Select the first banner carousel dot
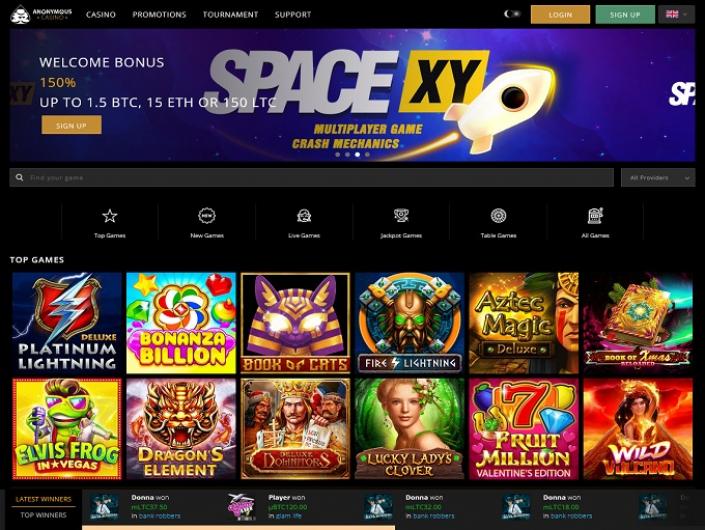 click(x=338, y=155)
